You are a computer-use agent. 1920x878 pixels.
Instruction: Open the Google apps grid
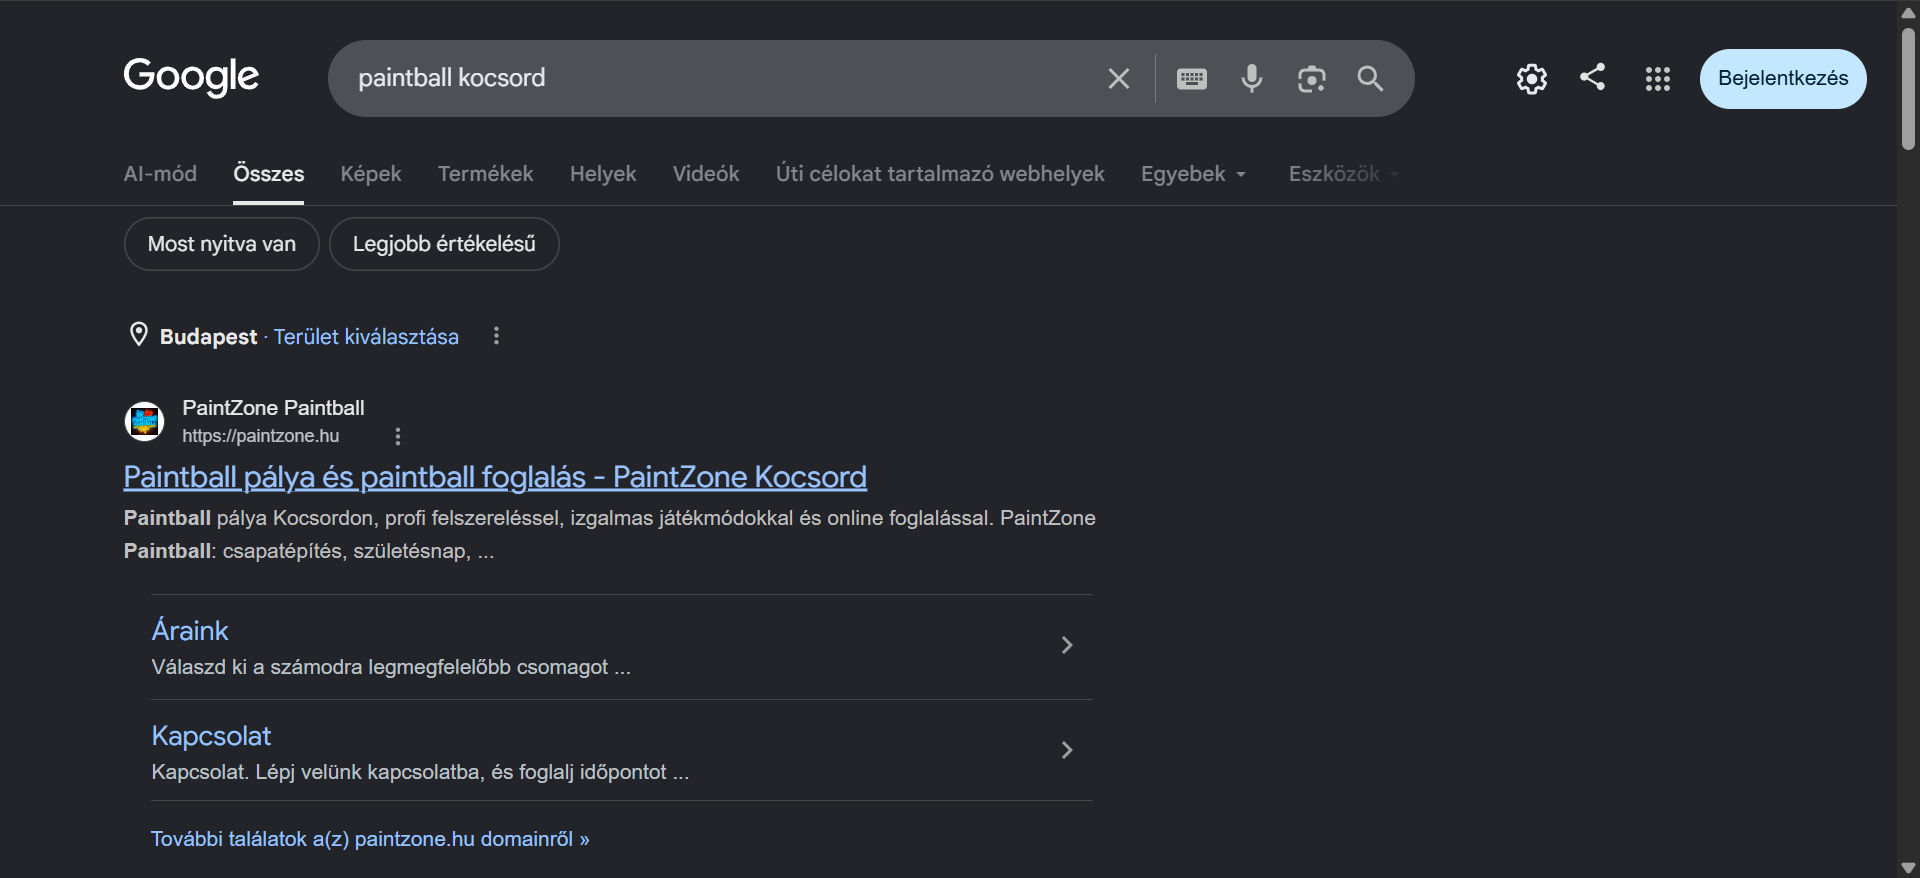[1657, 78]
